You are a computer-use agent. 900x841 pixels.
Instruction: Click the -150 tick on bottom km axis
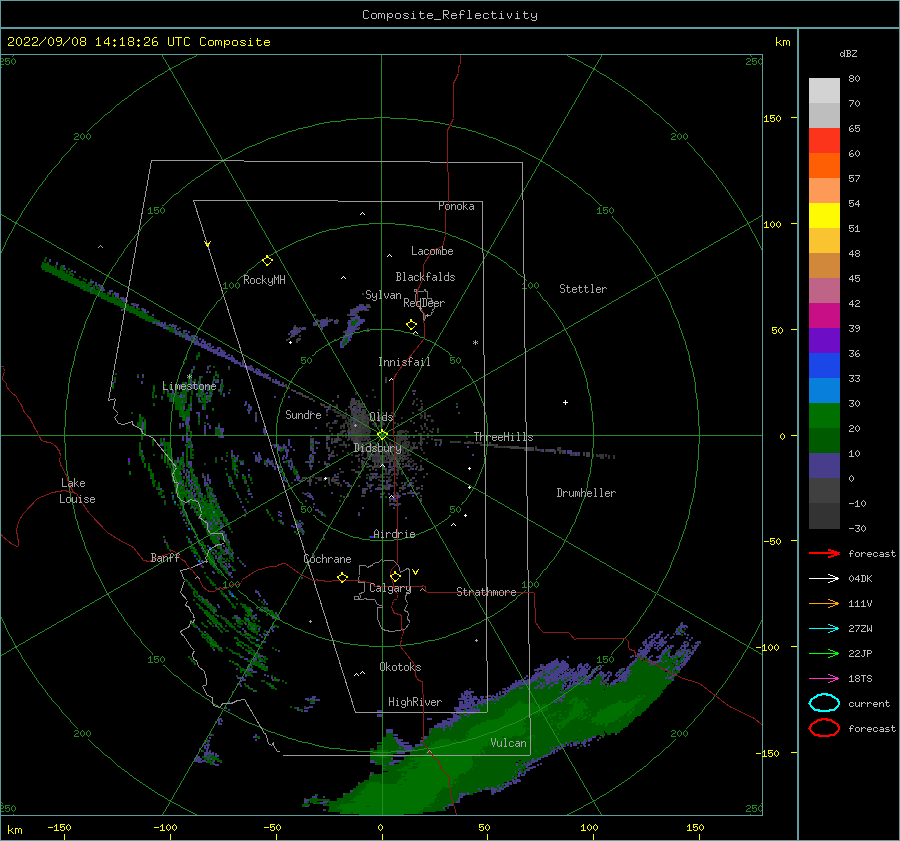(59, 827)
